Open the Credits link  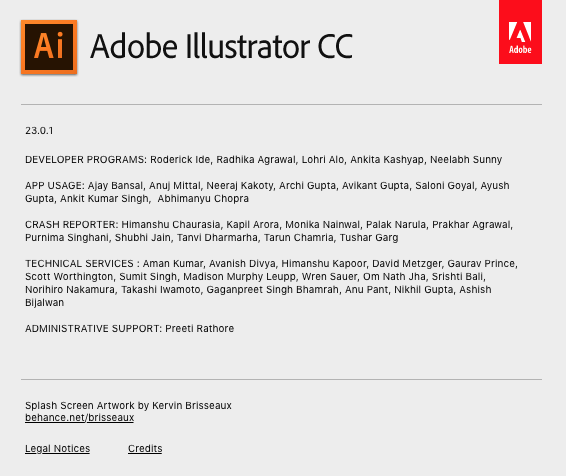145,449
